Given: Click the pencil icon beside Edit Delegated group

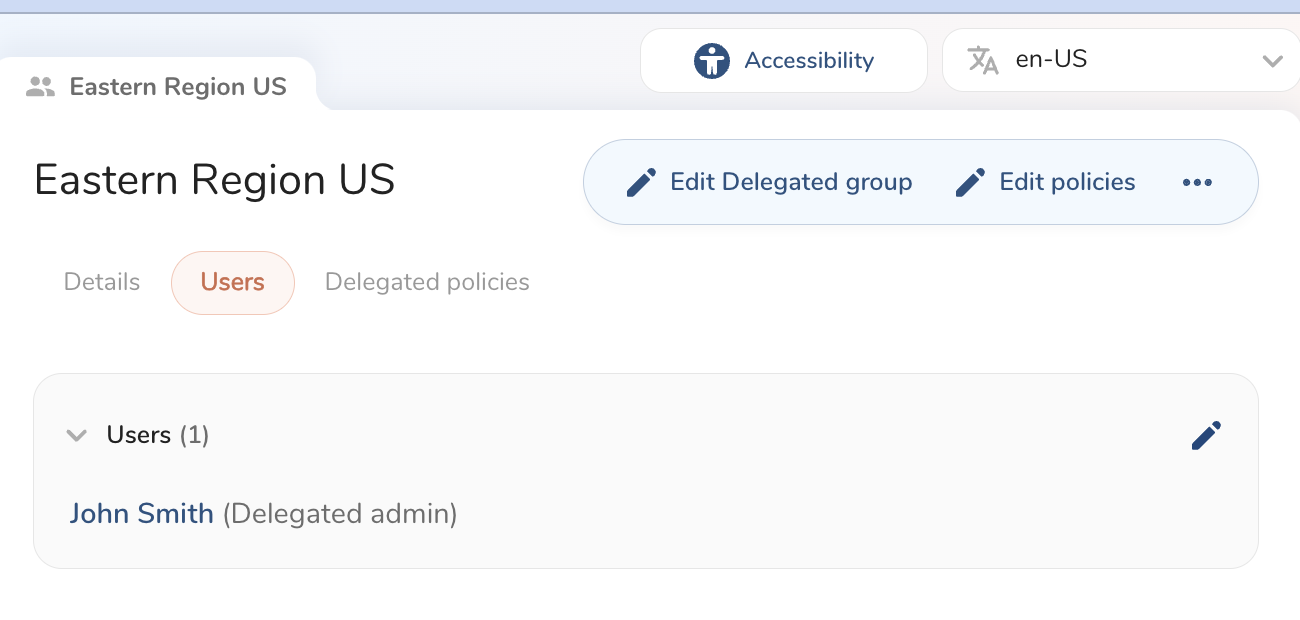Looking at the screenshot, I should pos(641,182).
